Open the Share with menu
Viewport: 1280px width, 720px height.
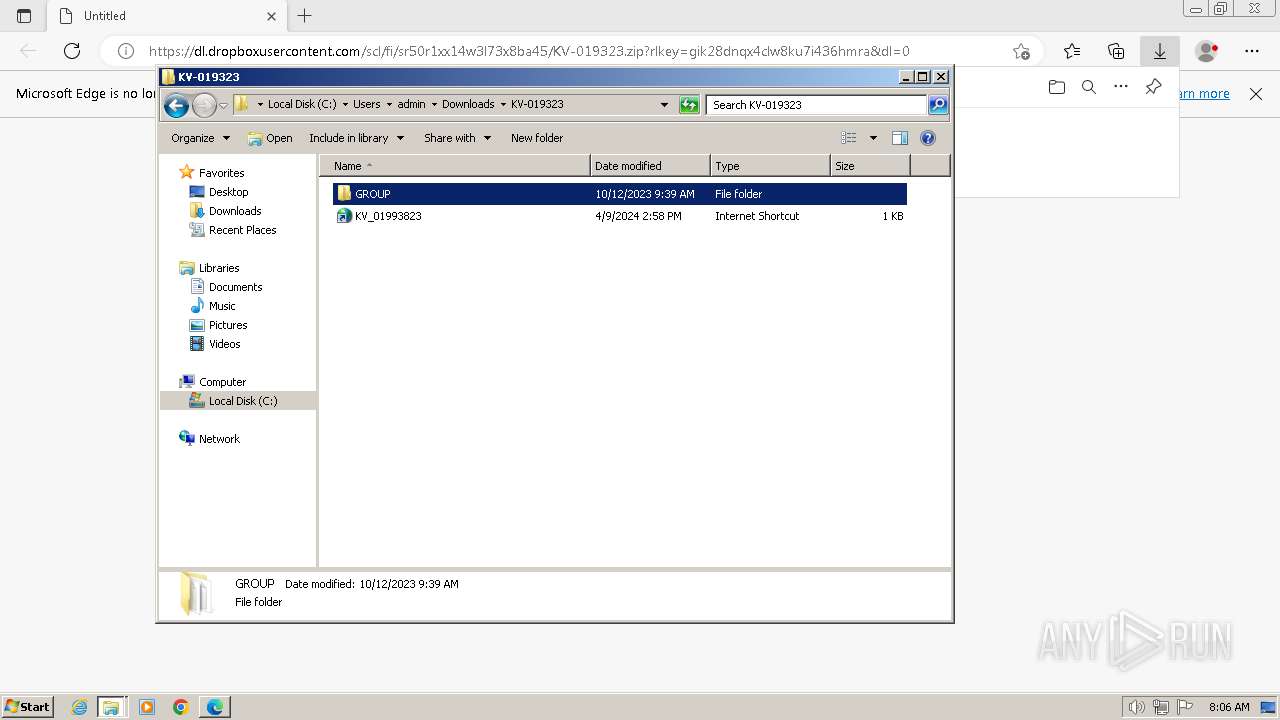click(x=457, y=138)
